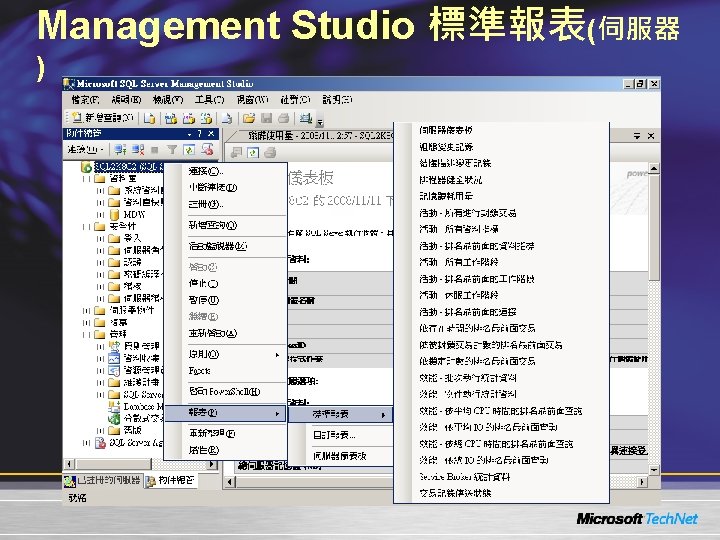Screen dimensions: 720x540
Task: Click the last icon before the toolbar overflow arrow
Action: pyautogui.click(x=306, y=118)
